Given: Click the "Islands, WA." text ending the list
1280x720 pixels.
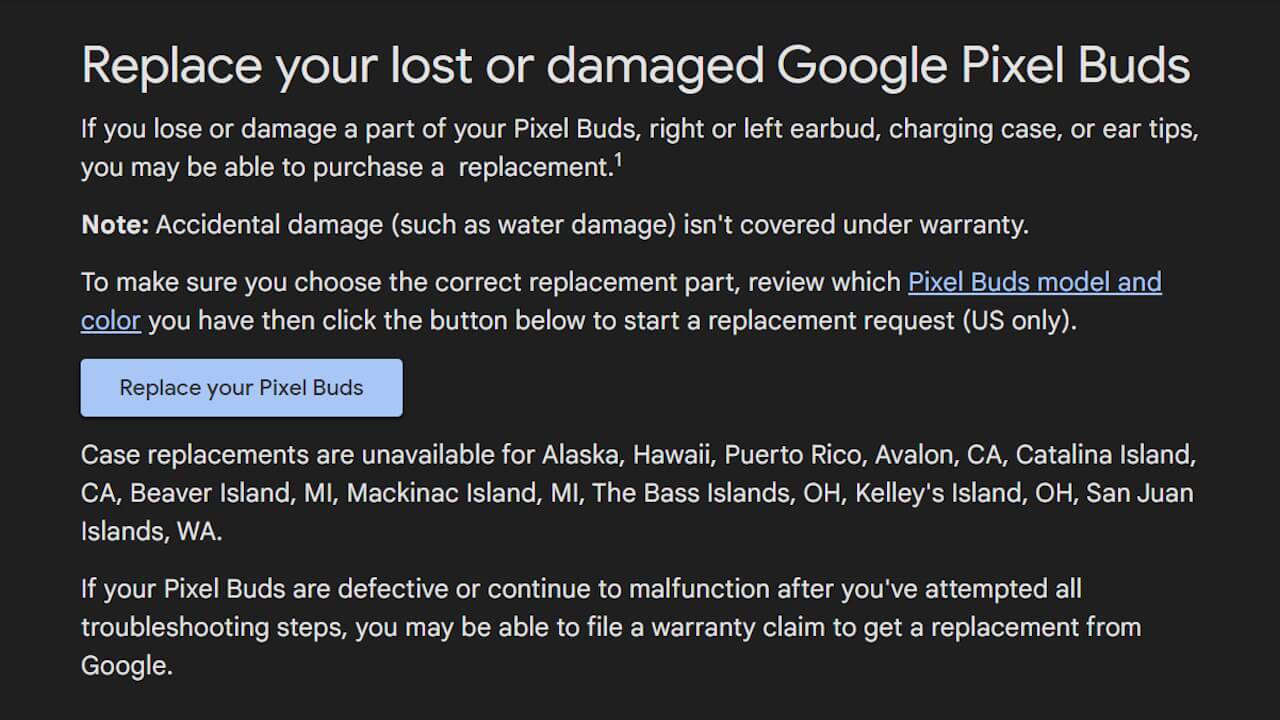Looking at the screenshot, I should tap(151, 531).
